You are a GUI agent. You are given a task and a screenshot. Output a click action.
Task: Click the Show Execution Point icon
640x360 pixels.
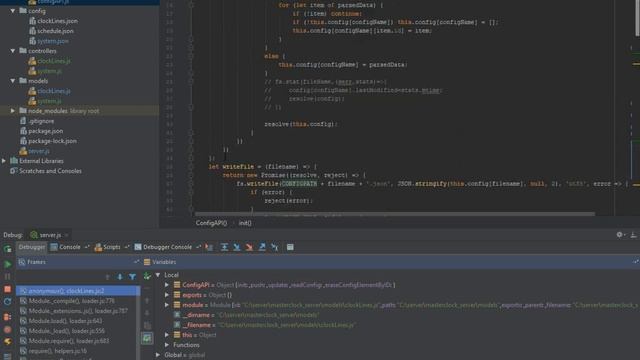coord(209,247)
